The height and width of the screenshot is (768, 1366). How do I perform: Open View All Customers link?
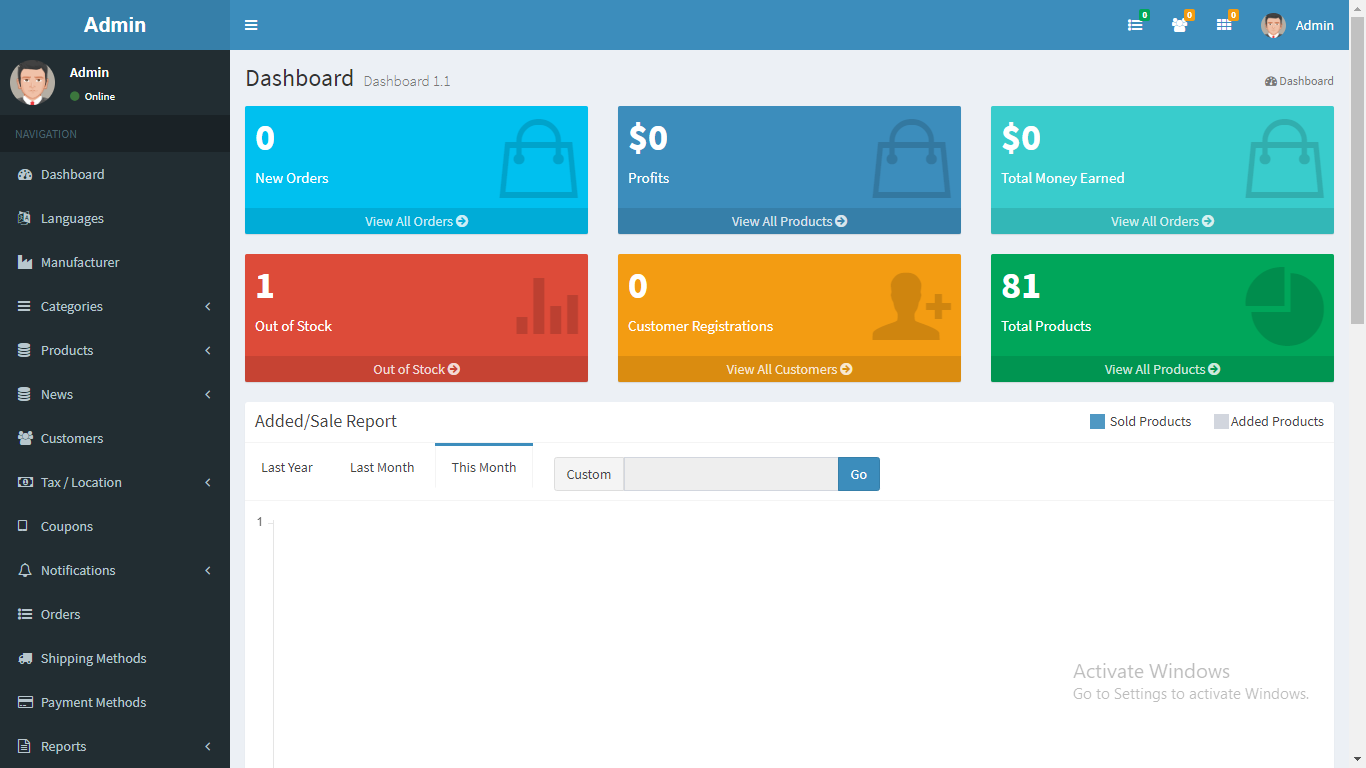pyautogui.click(x=789, y=369)
